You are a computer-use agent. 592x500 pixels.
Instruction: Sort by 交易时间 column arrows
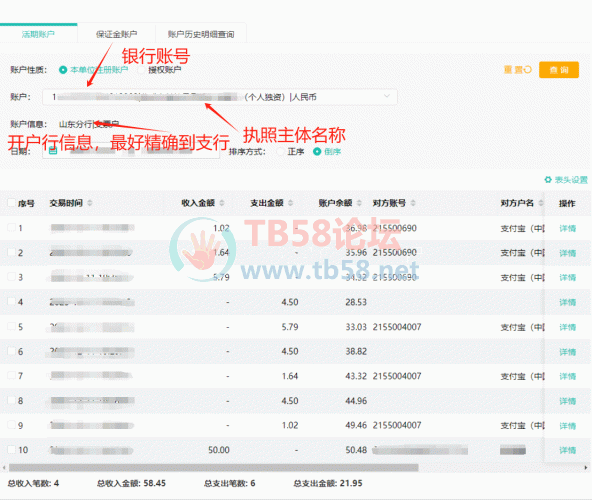click(x=90, y=203)
